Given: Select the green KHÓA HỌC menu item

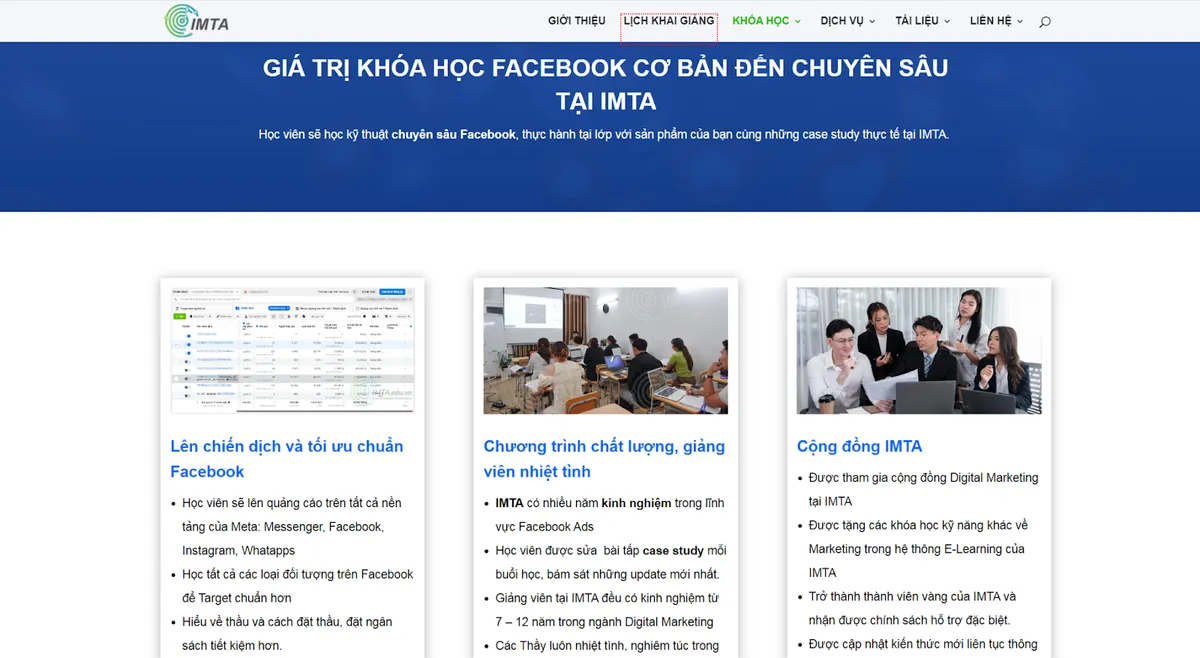Looking at the screenshot, I should pyautogui.click(x=760, y=20).
